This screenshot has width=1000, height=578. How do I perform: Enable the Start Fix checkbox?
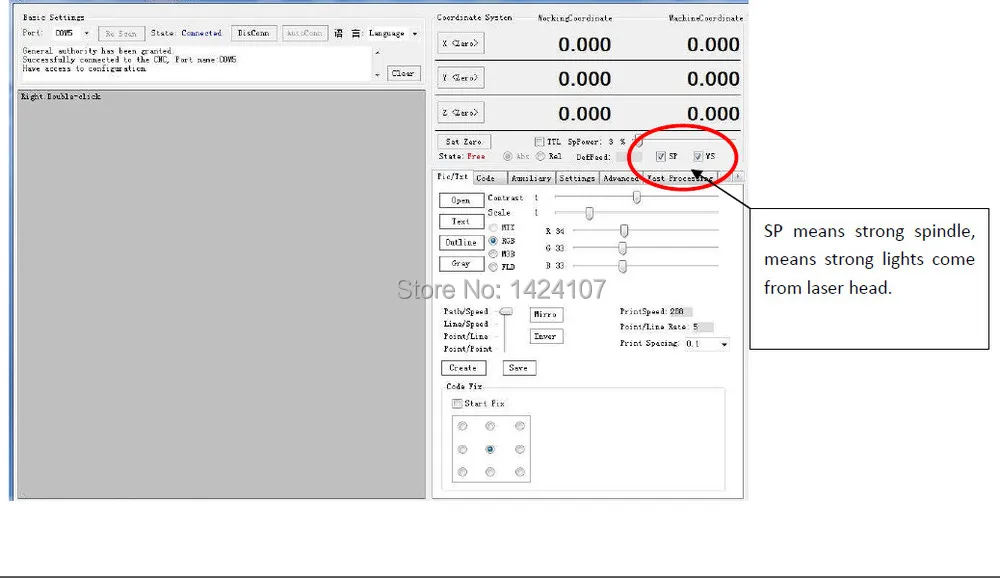[x=457, y=403]
